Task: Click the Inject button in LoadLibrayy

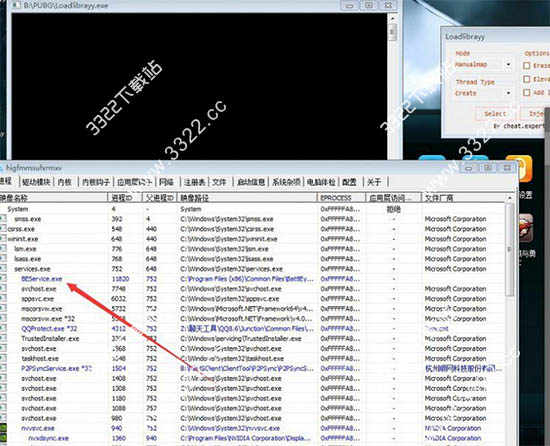Action: (x=535, y=114)
